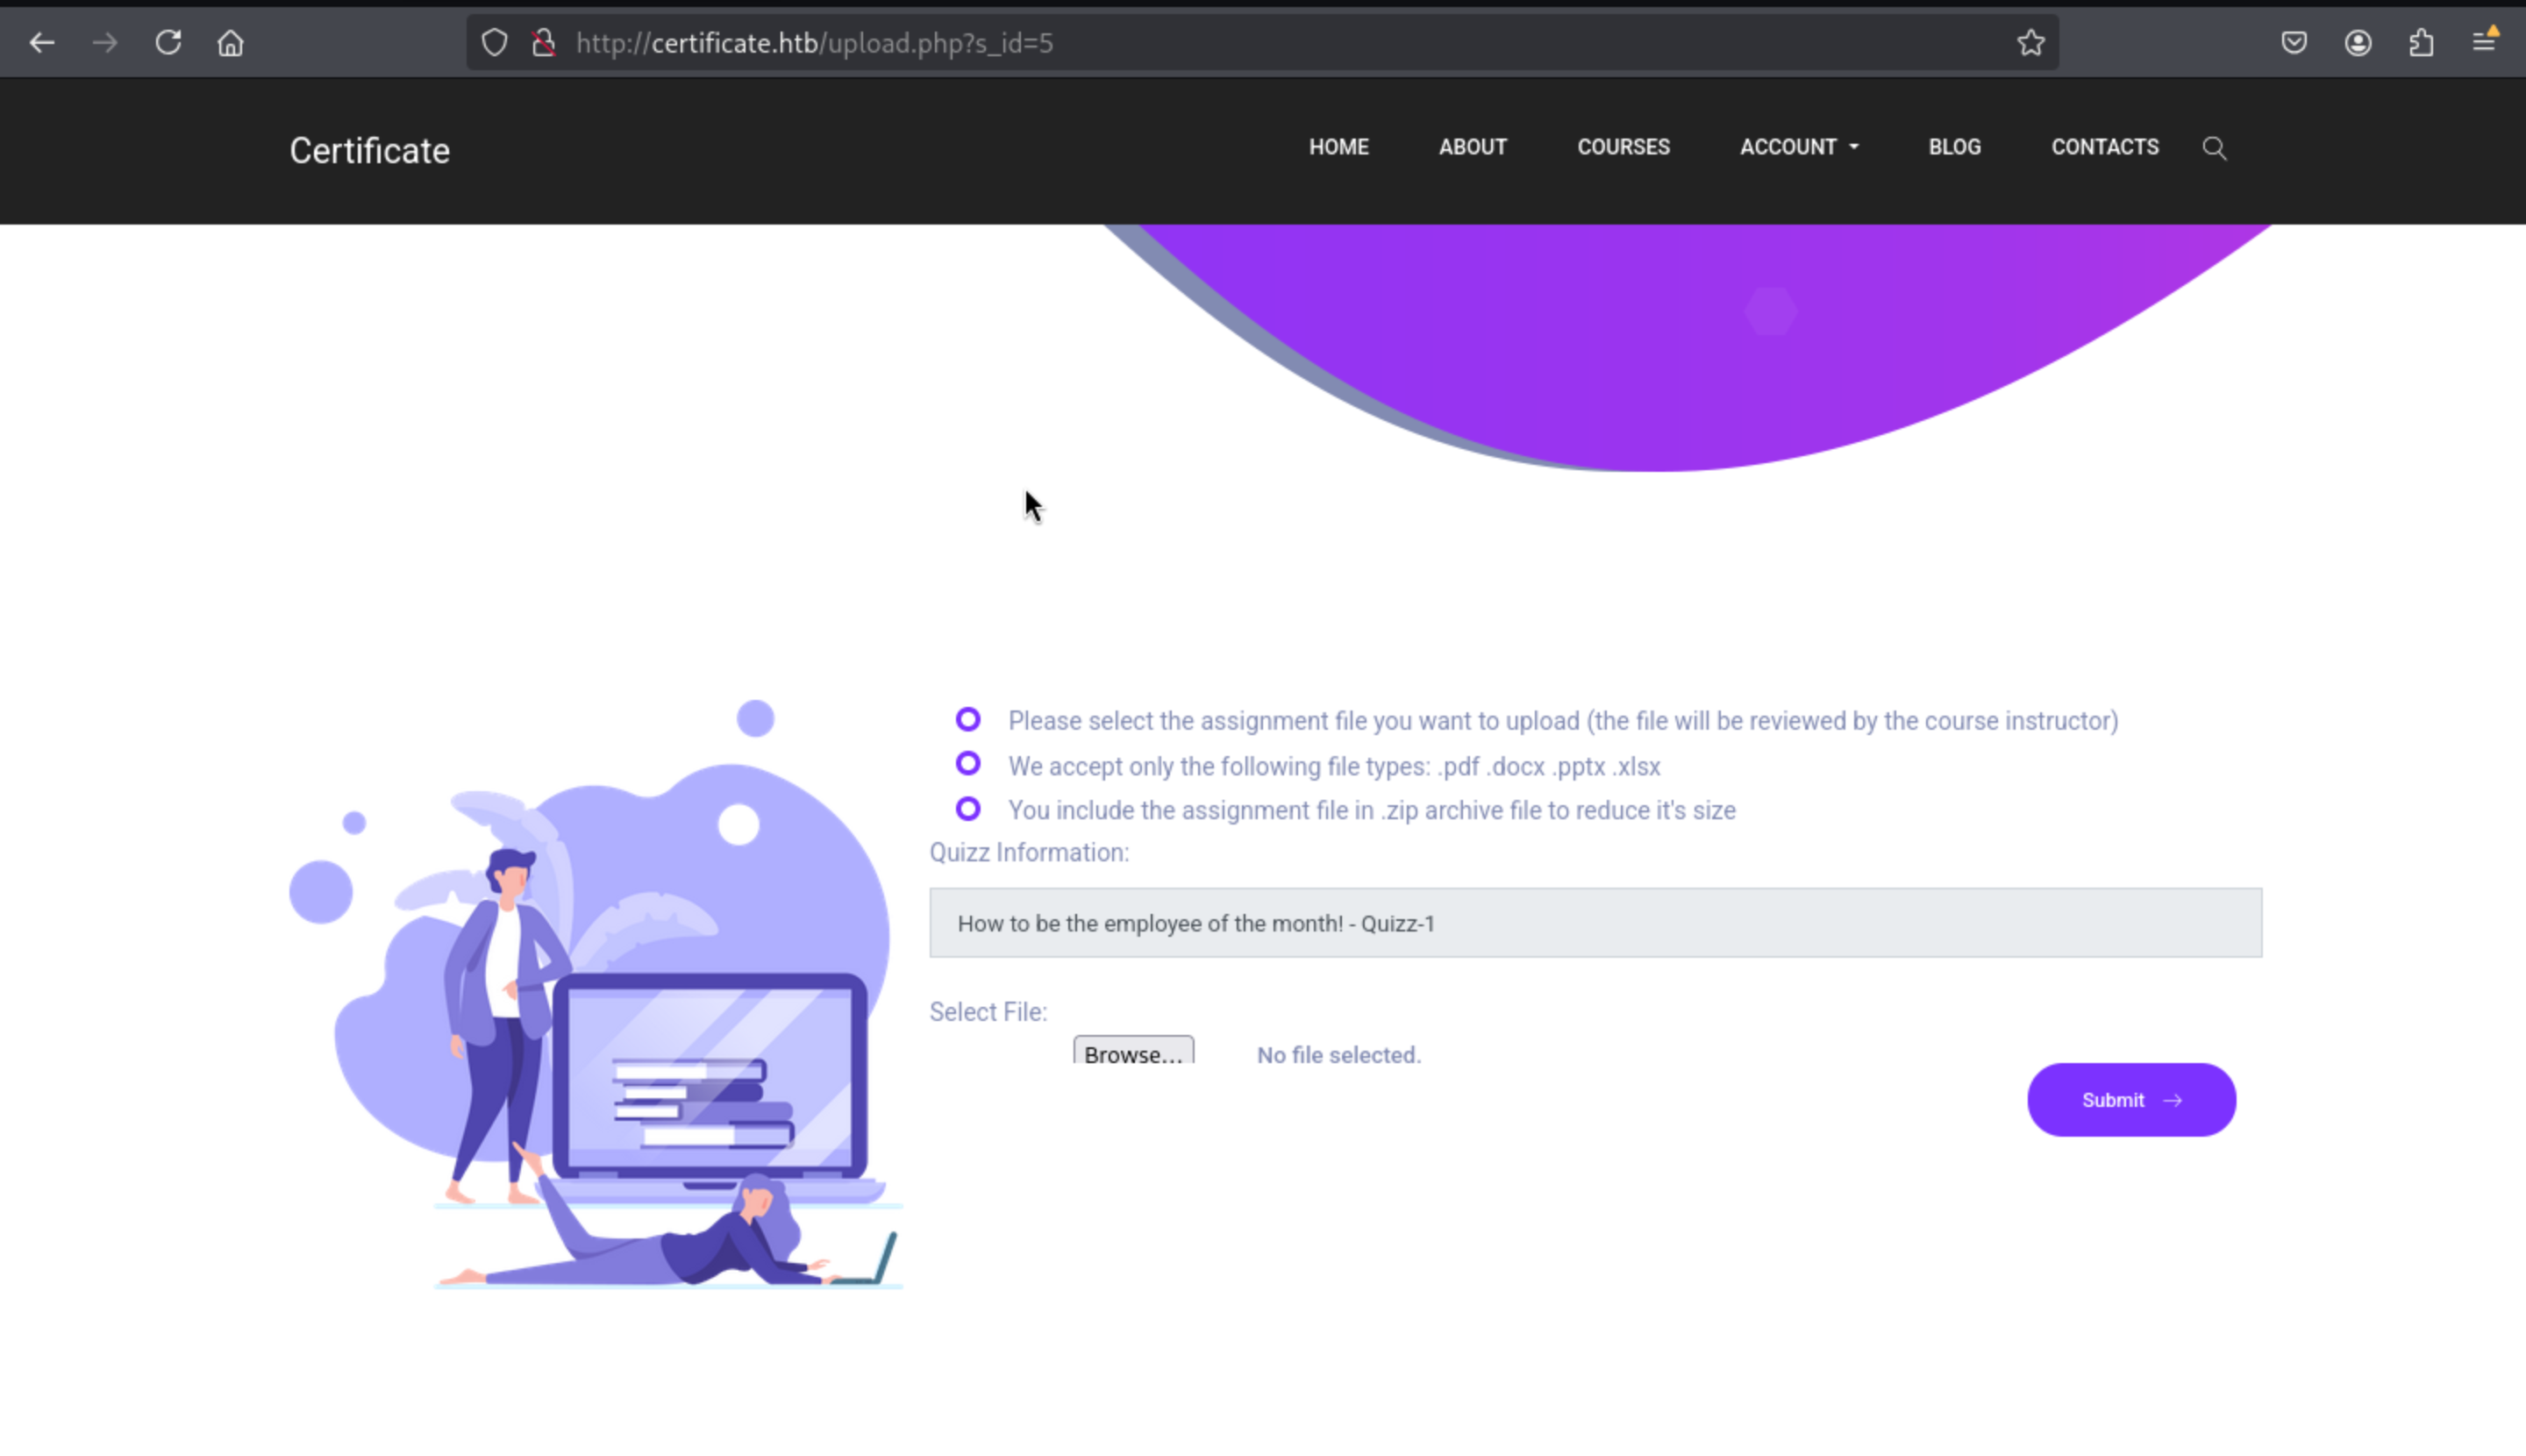Go back to the previous page
Image resolution: width=2526 pixels, height=1456 pixels.
coord(42,43)
